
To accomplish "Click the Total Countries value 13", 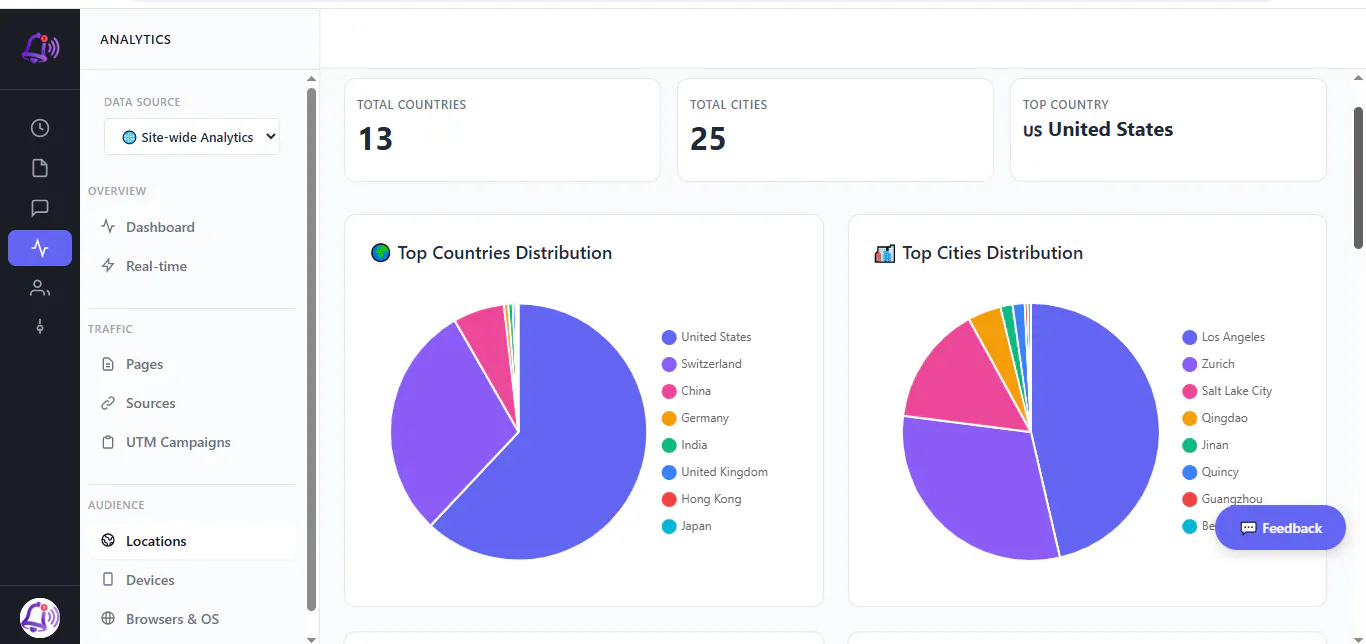I will [375, 138].
